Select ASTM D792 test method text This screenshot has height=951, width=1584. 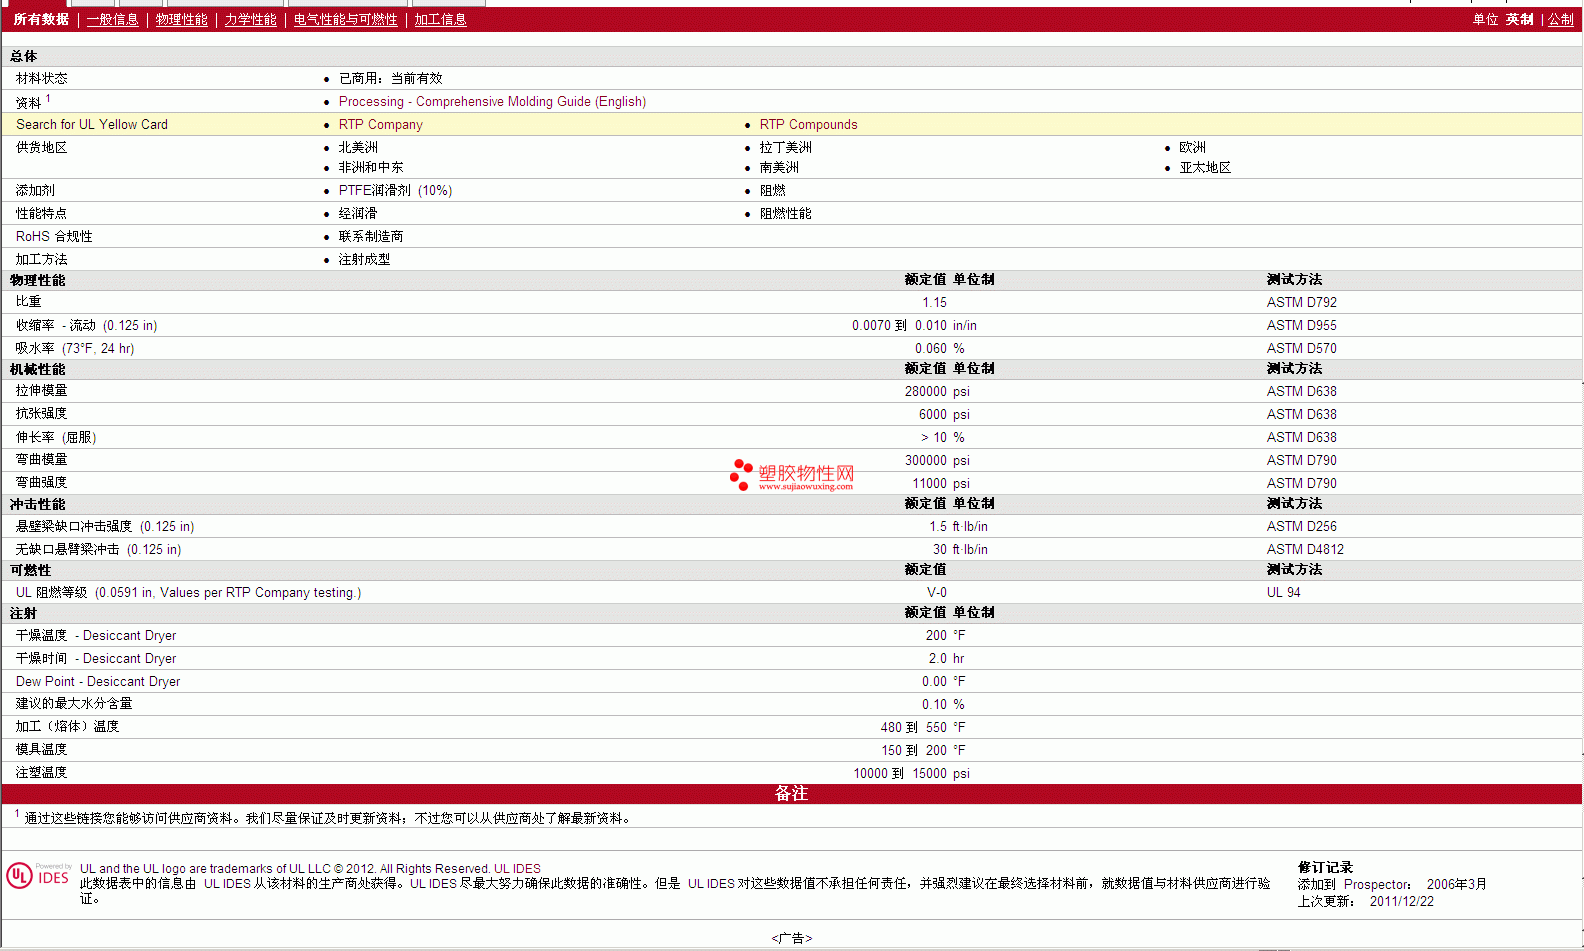pos(1301,302)
